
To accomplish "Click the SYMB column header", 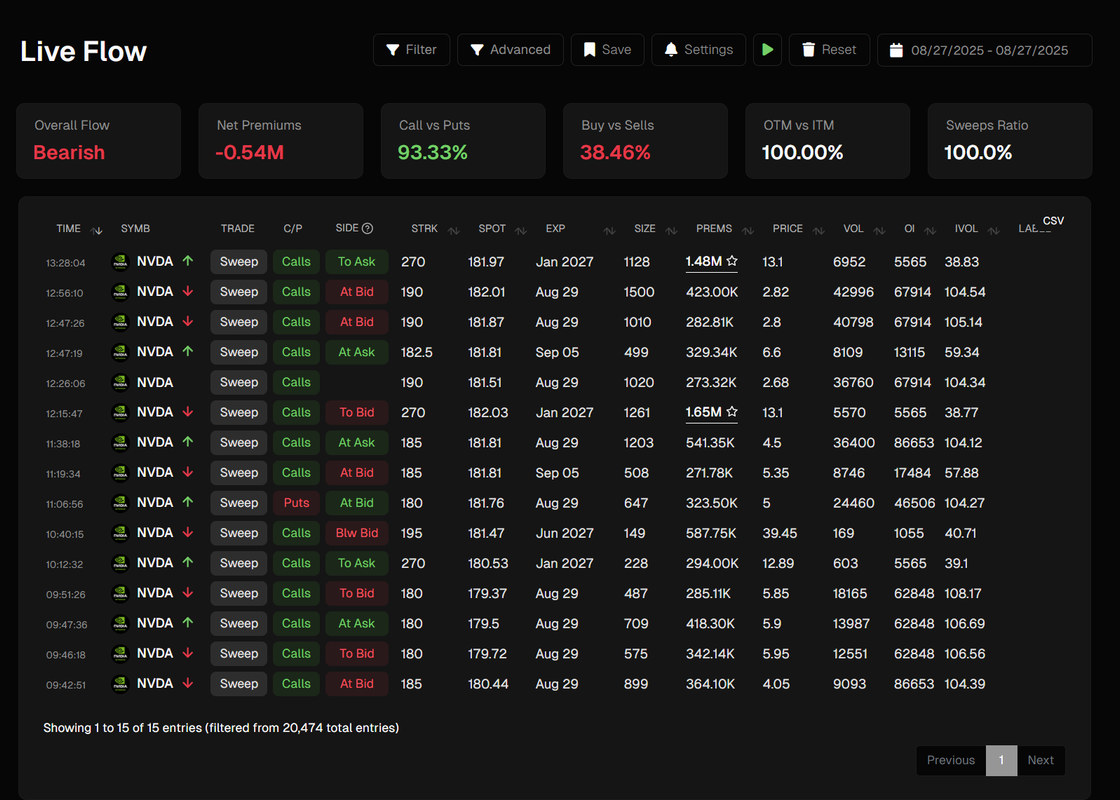I will click(135, 229).
